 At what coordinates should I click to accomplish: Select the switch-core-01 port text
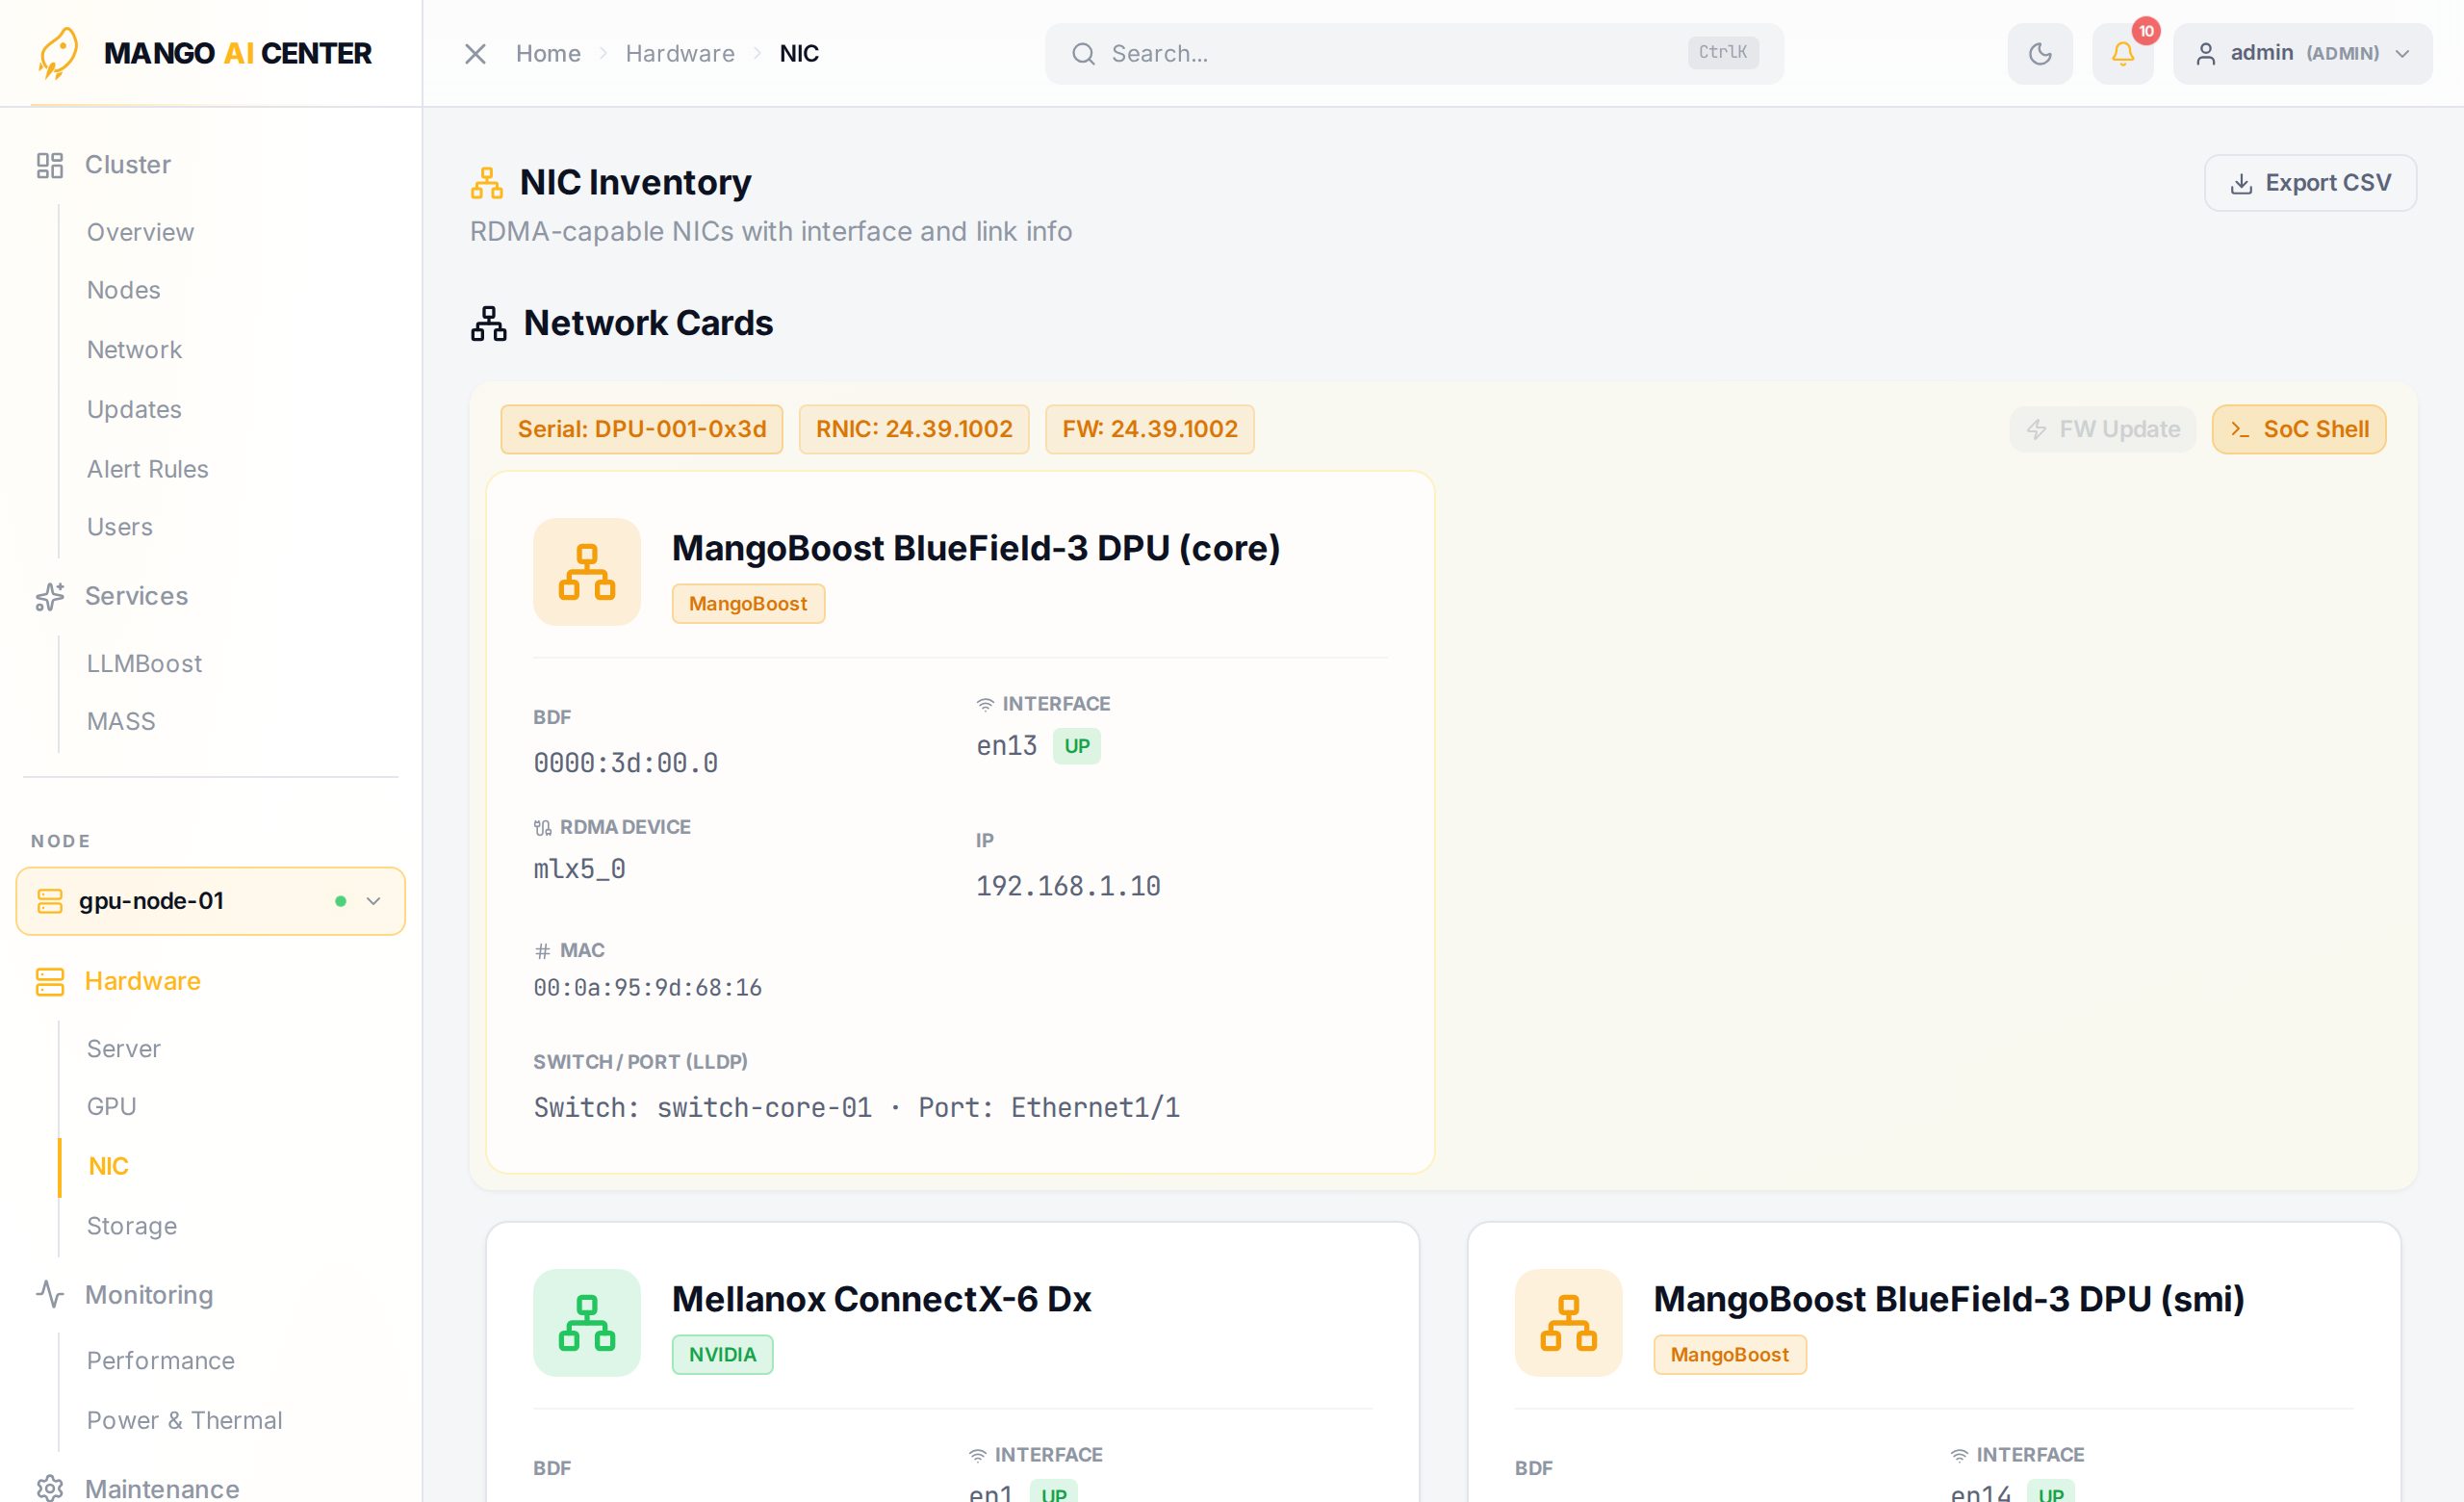[857, 1107]
